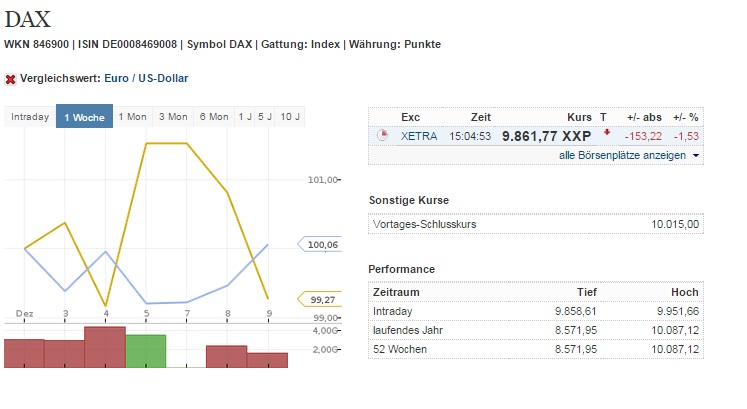Screen dimensions: 747x409
Task: Click the yellow 99,27 price tag marker
Action: 318,298
